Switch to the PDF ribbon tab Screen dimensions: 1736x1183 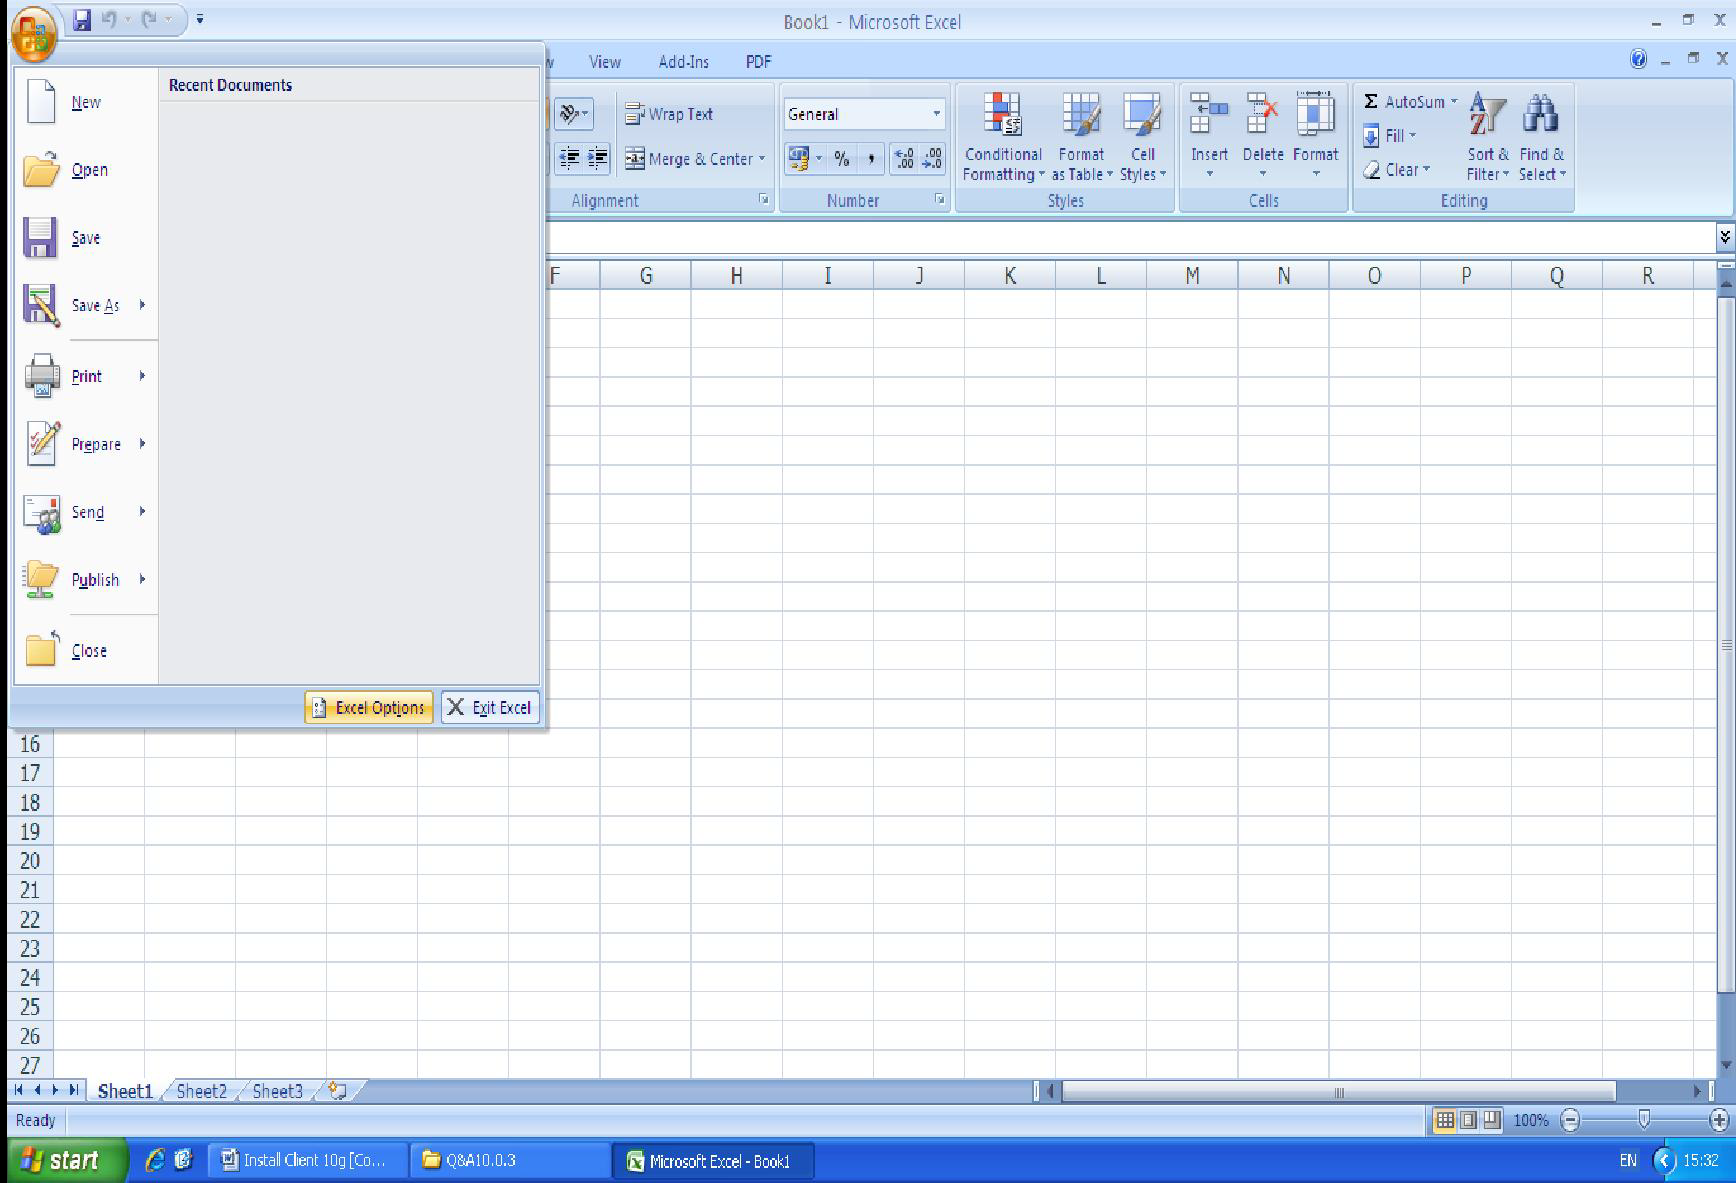(x=758, y=62)
